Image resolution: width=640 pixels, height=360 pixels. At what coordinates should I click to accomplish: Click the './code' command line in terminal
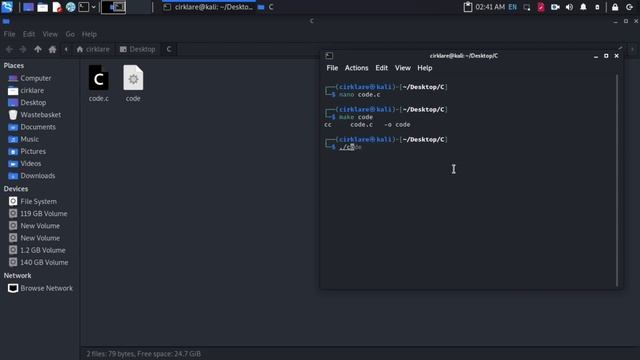pyautogui.click(x=350, y=147)
